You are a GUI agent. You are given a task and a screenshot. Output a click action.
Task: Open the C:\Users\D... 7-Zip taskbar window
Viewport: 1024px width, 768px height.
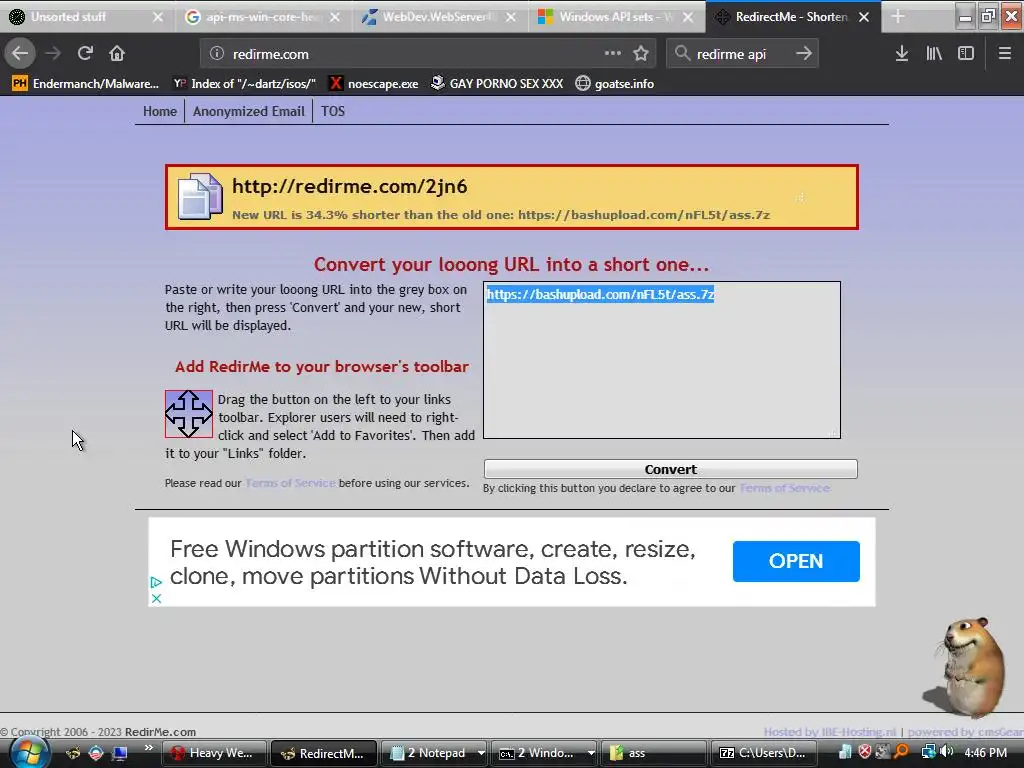763,753
